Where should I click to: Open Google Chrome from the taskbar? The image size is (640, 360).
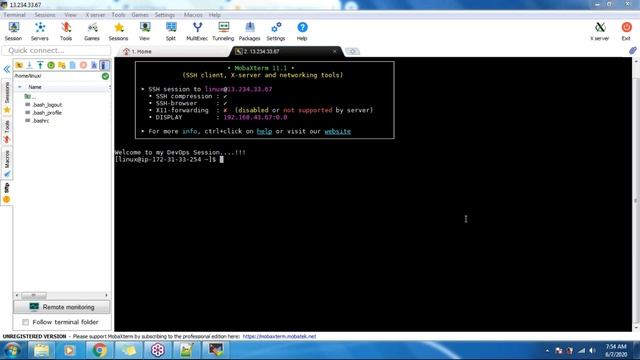(99, 350)
